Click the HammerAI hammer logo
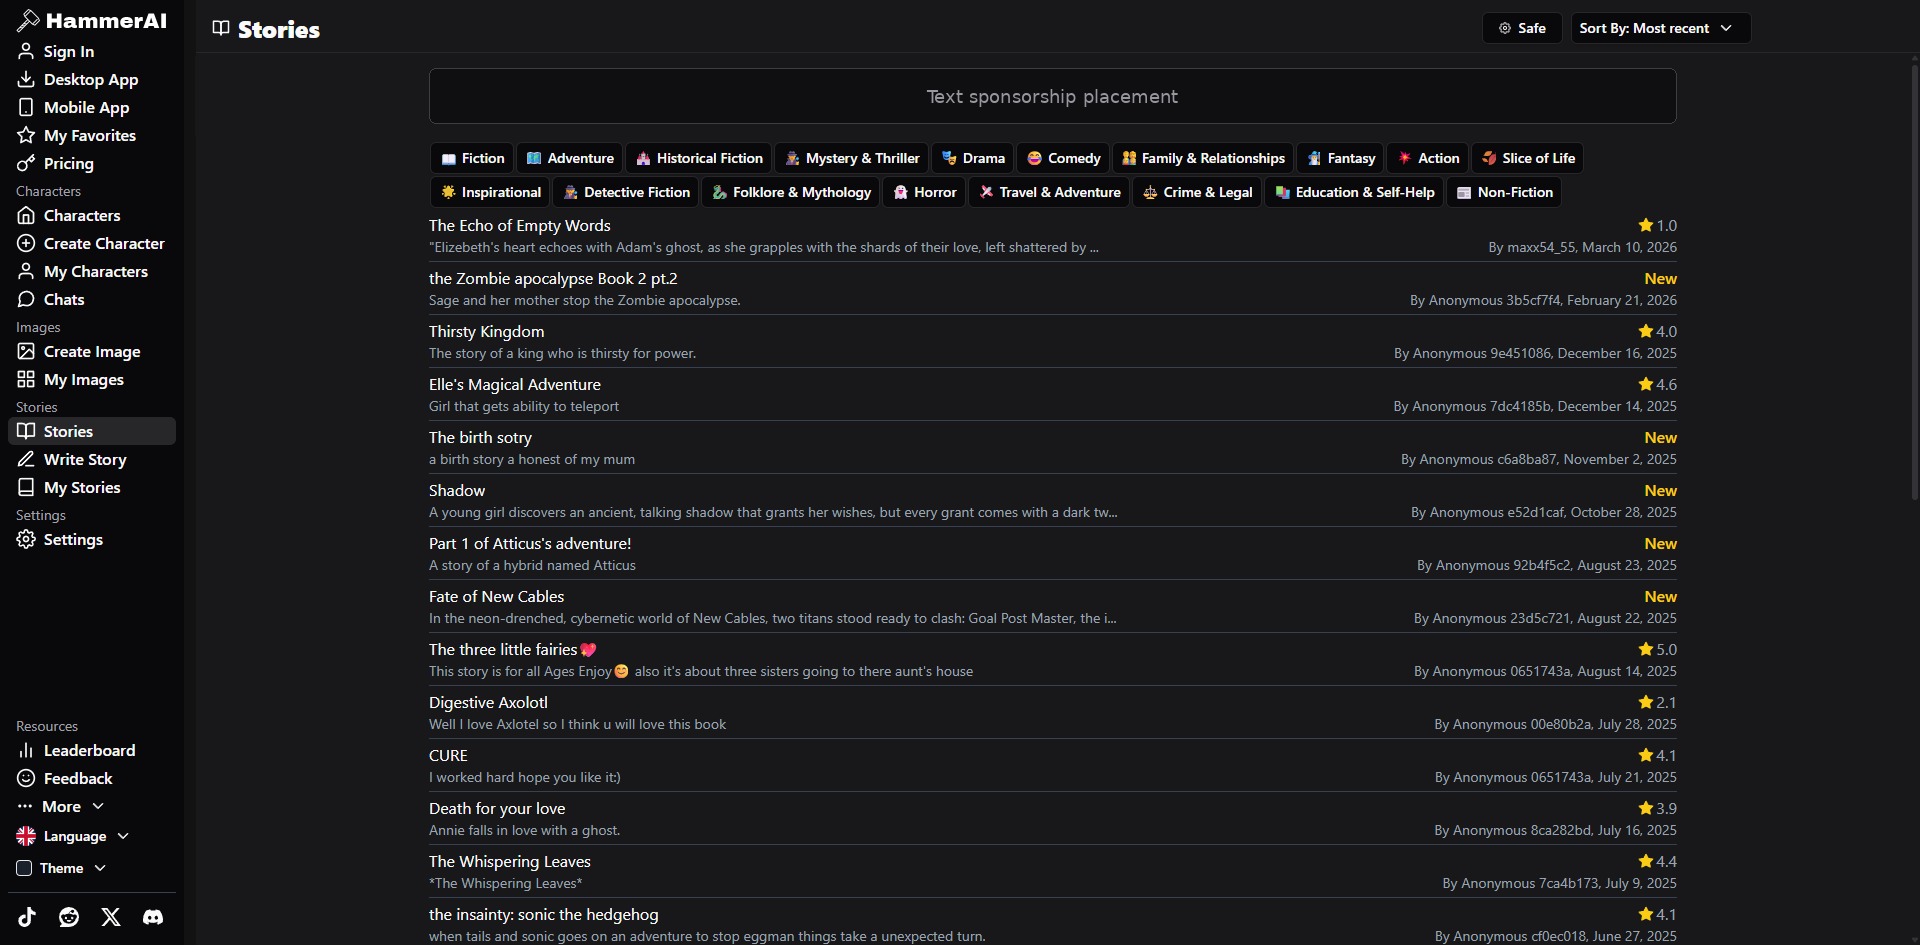This screenshot has width=1920, height=945. pos(28,20)
